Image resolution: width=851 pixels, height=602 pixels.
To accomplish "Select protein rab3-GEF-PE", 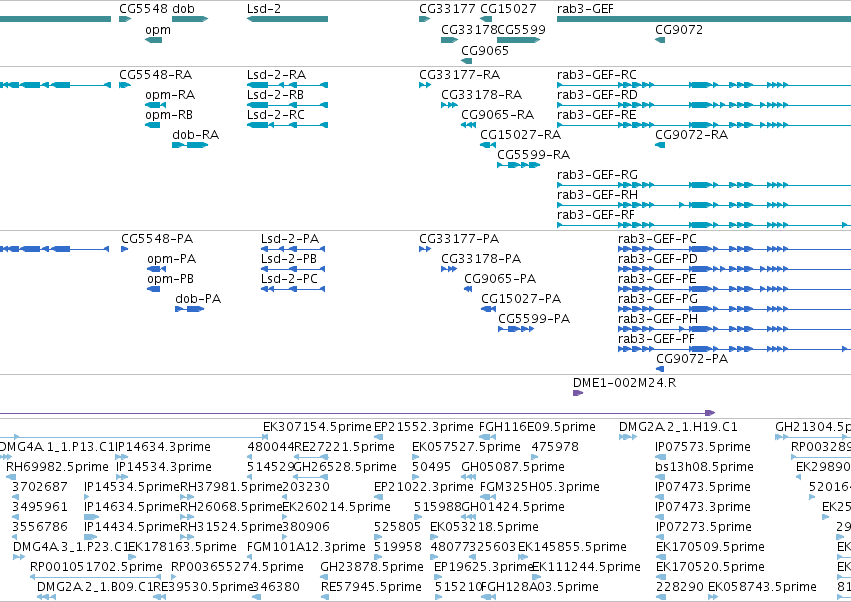I will [x=734, y=289].
